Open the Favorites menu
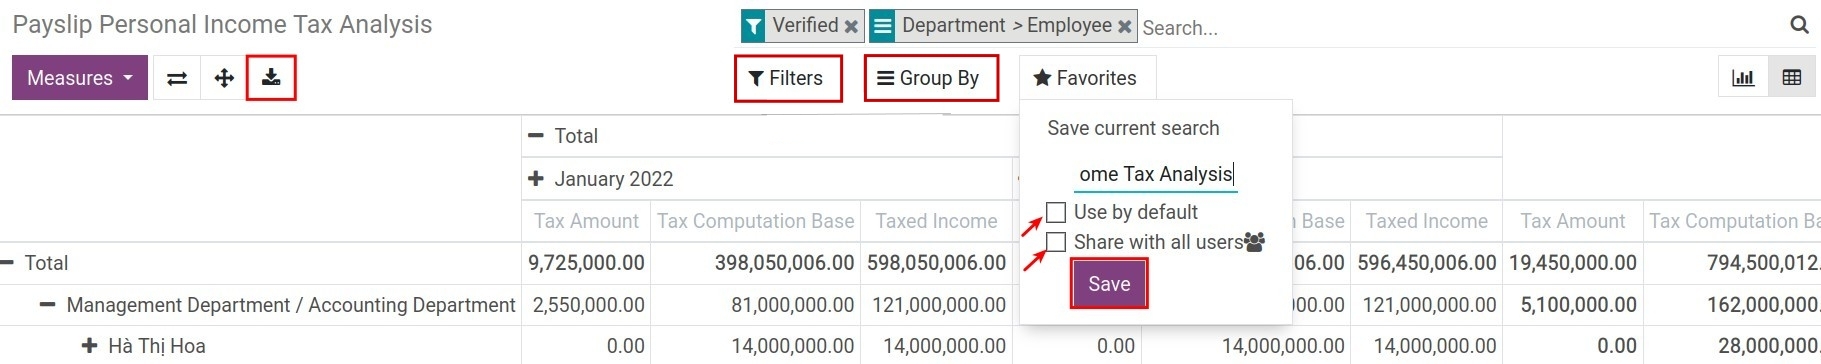Screen dimensions: 1821x364 point(1086,78)
